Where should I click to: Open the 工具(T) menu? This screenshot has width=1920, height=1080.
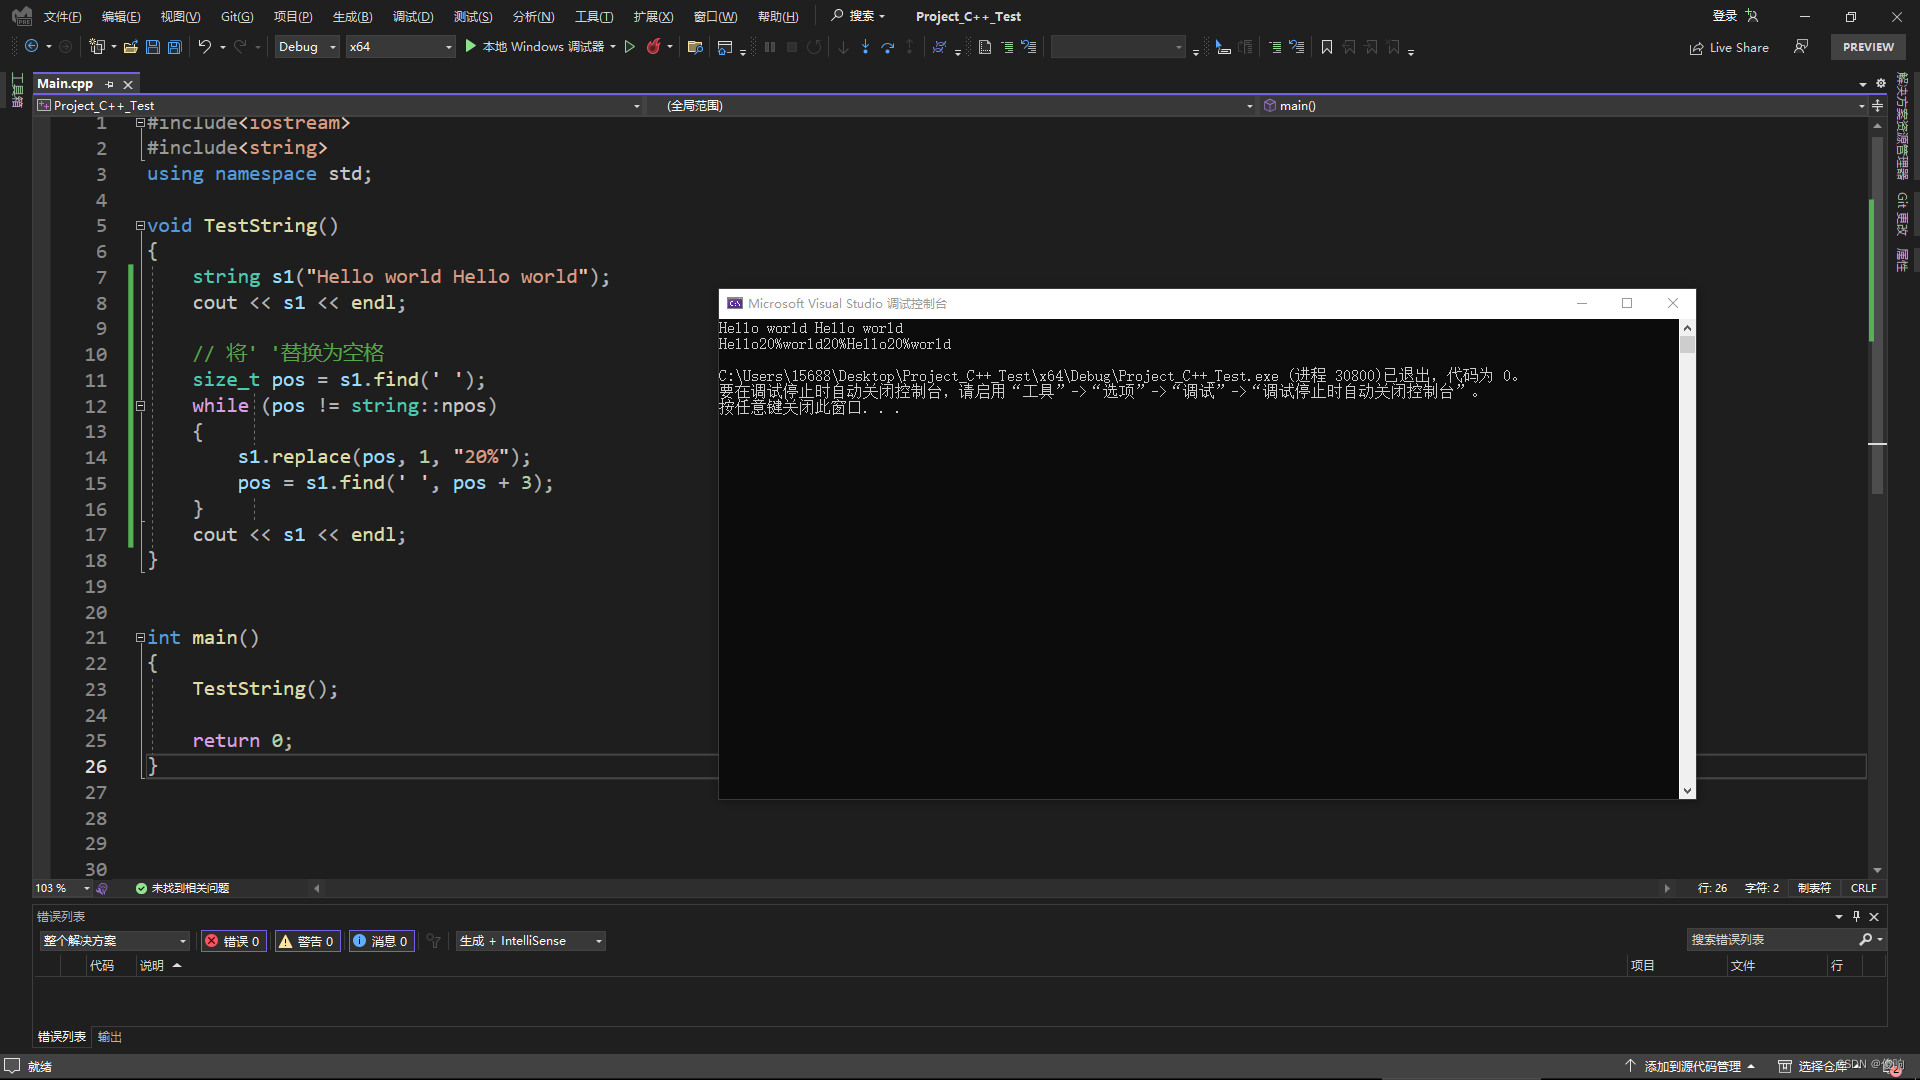(594, 17)
